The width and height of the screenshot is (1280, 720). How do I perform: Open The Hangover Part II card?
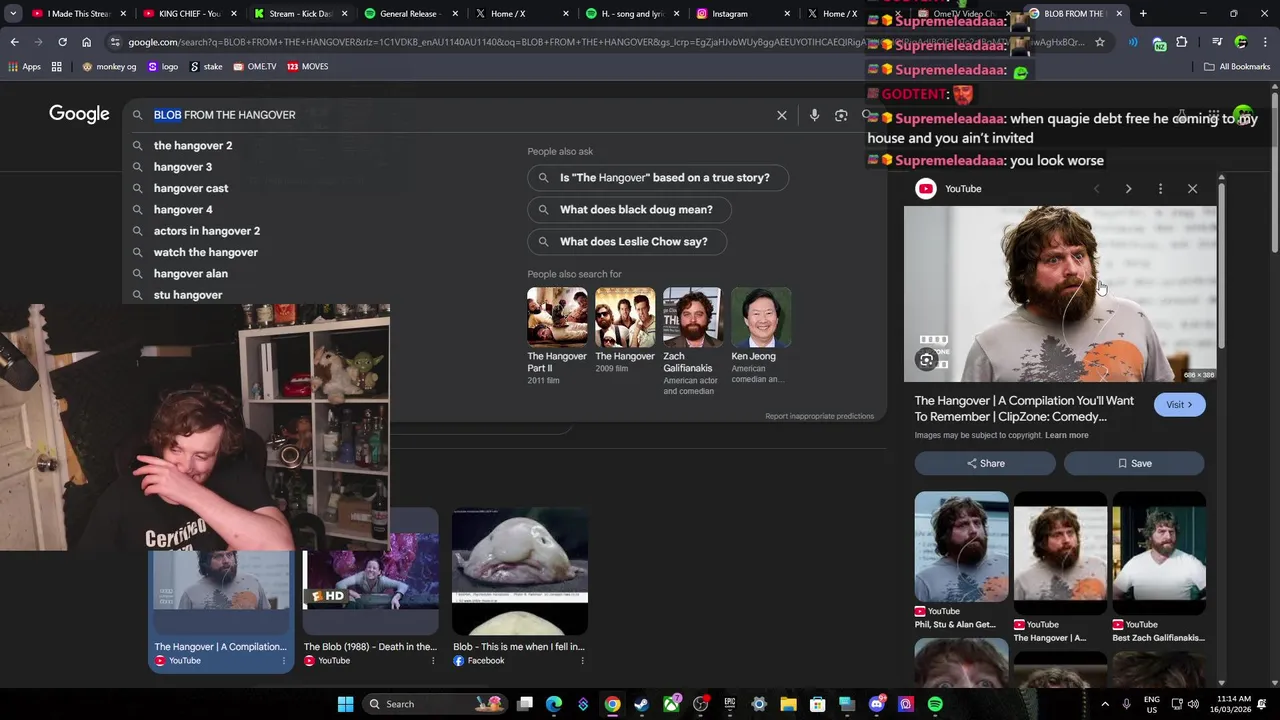(557, 336)
